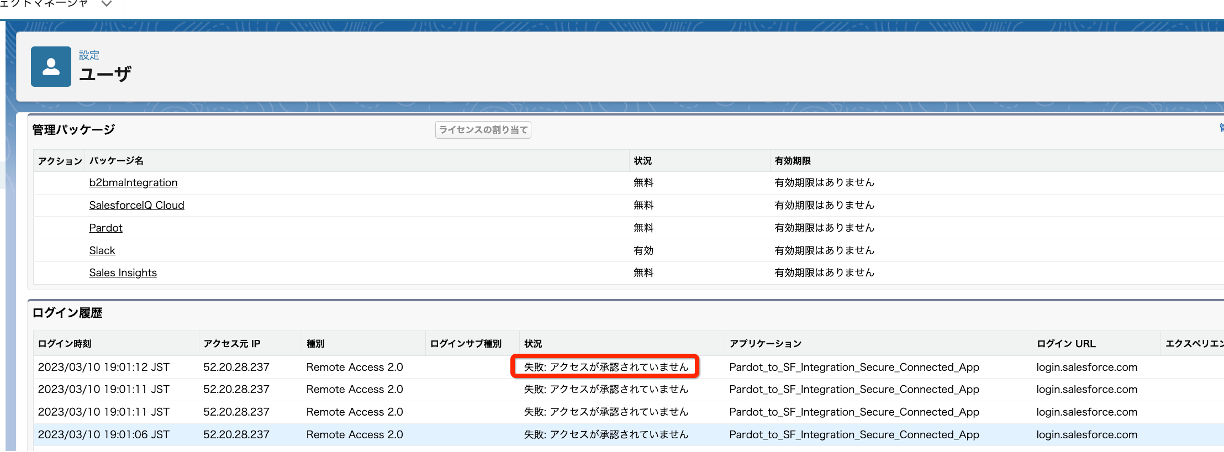Screen dimensions: 1224x452
Task: Select the 19:01:12 JST login time cell
Action: tap(104, 367)
